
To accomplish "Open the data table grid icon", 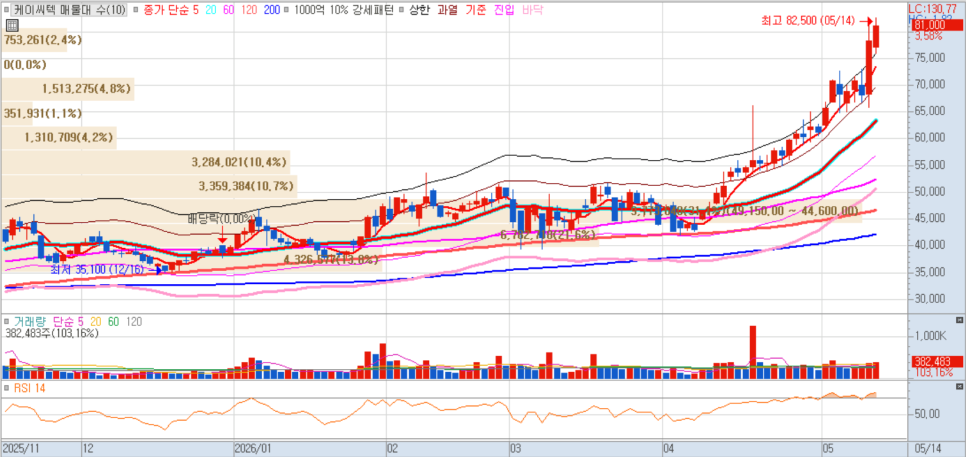I will (11, 25).
